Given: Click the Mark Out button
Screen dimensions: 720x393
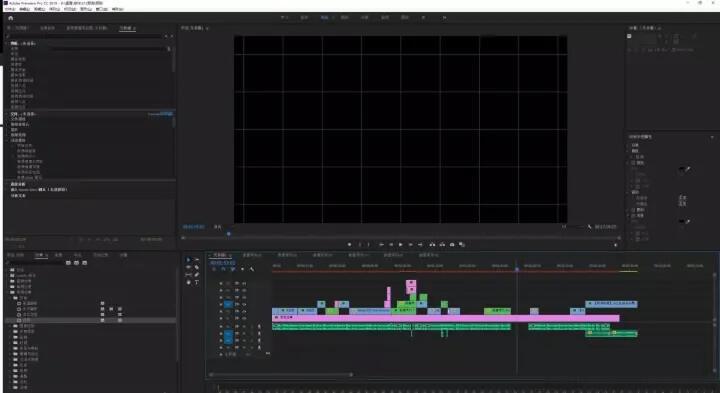Looking at the screenshot, I should [x=368, y=245].
